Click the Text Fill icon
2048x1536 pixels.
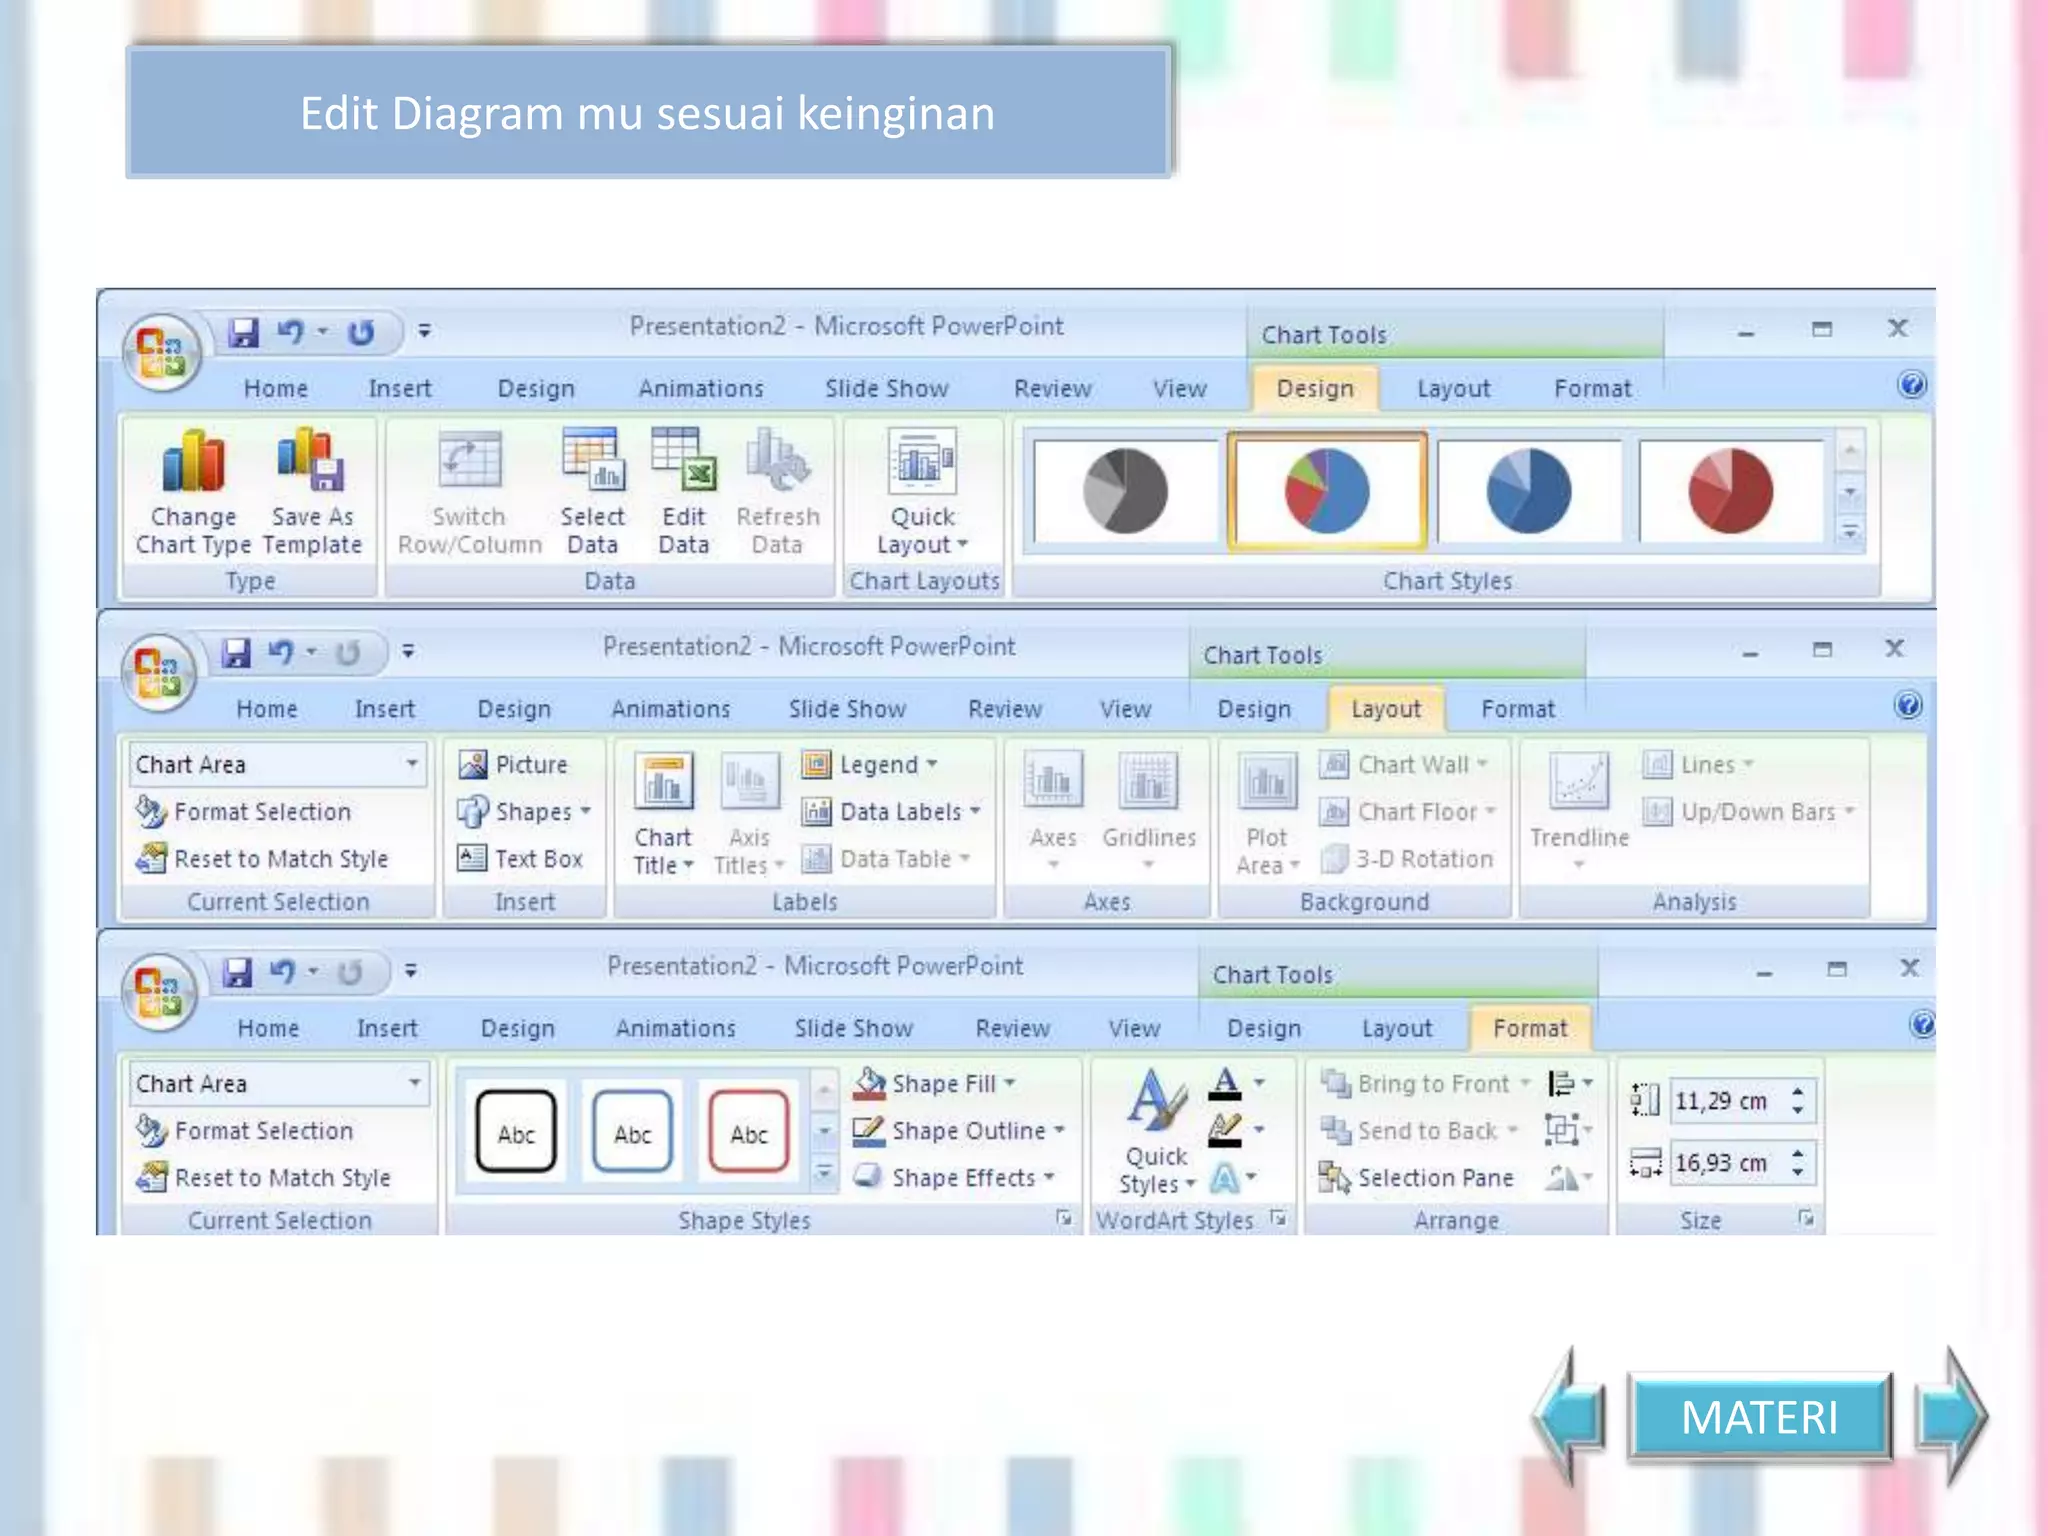point(1226,1083)
